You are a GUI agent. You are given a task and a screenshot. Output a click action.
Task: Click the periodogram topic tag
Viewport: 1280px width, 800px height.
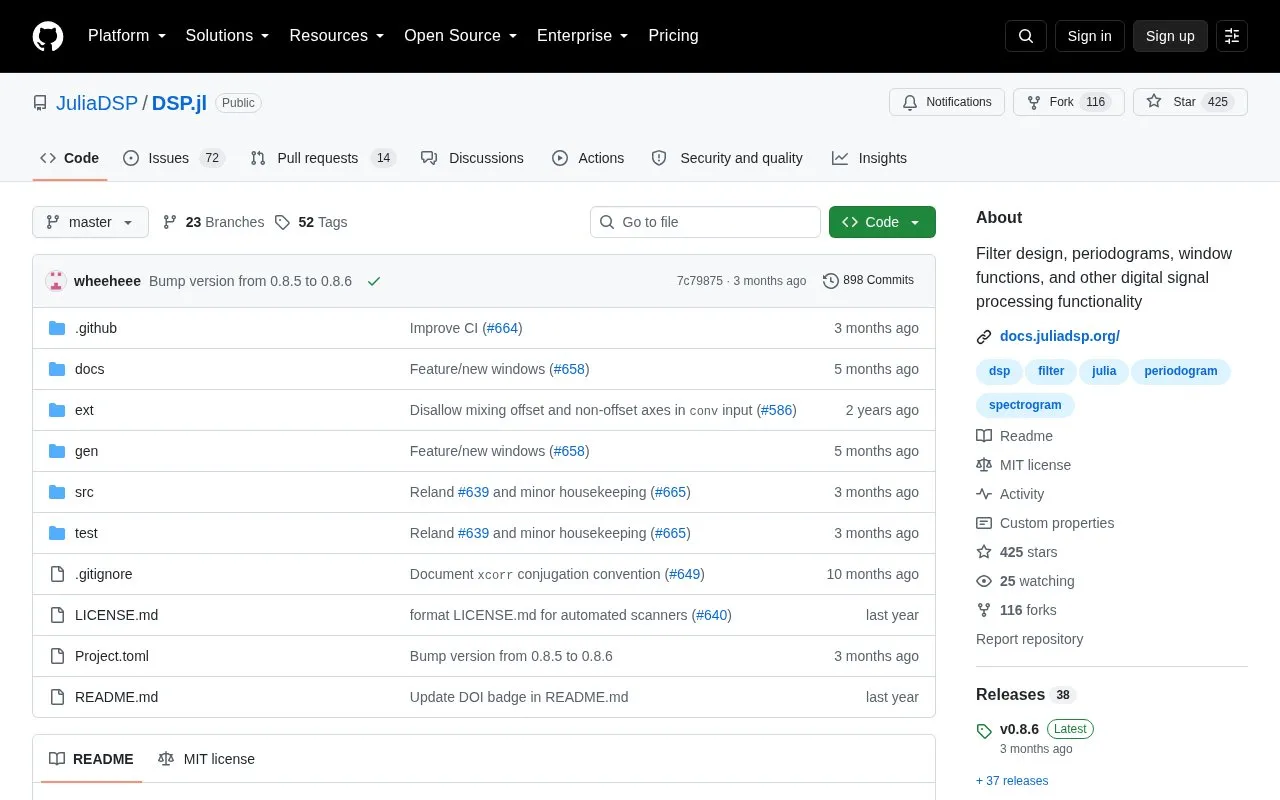pyautogui.click(x=1181, y=371)
